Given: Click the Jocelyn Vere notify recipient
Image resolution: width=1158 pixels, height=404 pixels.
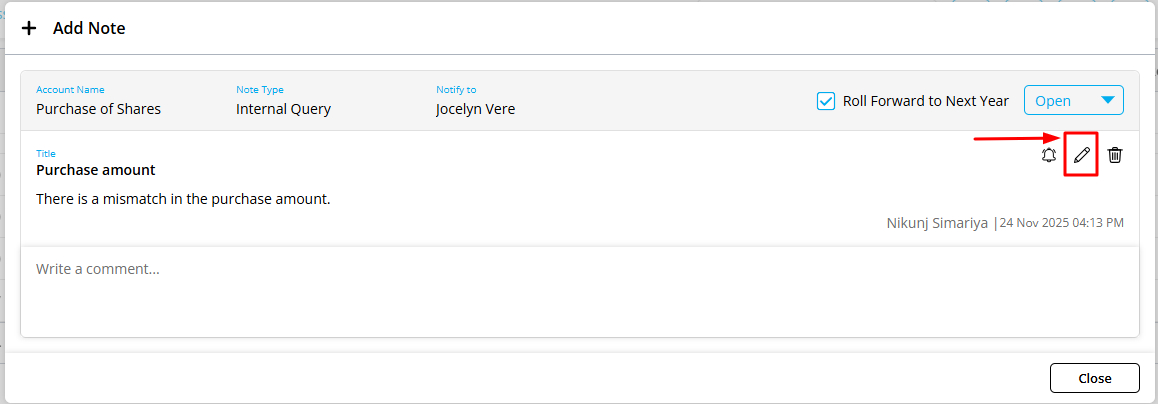Looking at the screenshot, I should pyautogui.click(x=475, y=109).
